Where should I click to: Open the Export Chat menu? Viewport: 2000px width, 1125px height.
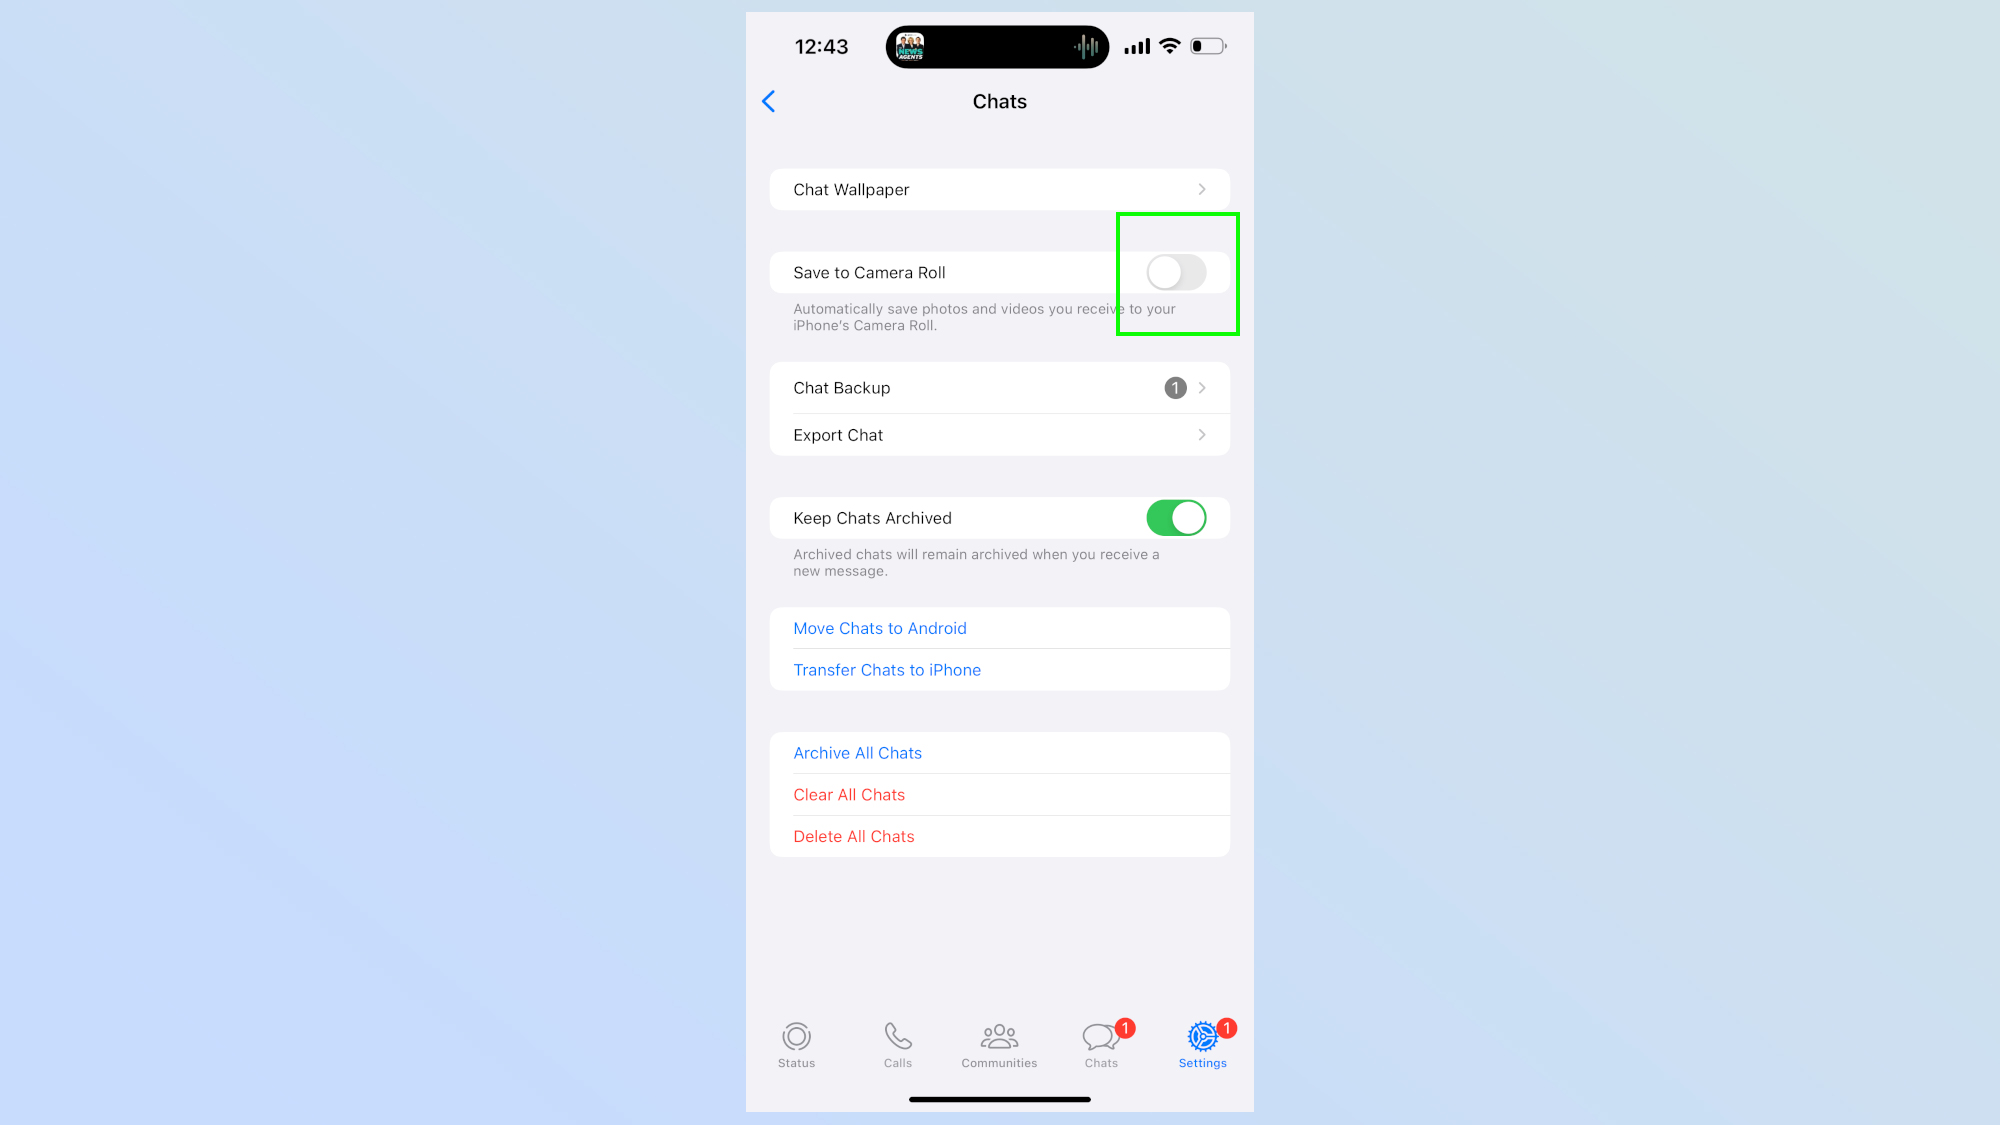(1000, 434)
